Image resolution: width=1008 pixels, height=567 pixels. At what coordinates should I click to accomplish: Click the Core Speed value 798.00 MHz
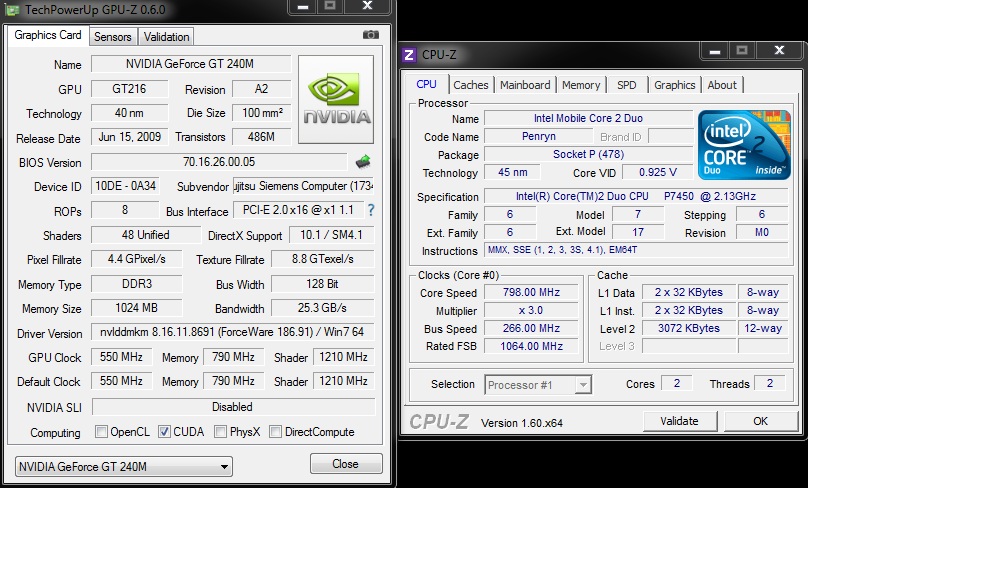[531, 292]
